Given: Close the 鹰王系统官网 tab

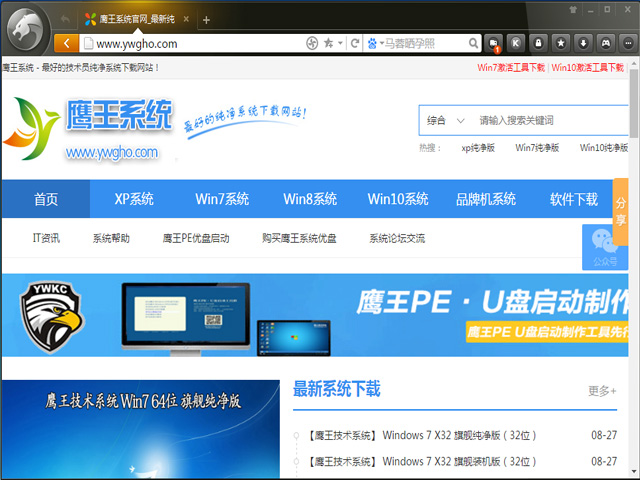Looking at the screenshot, I should 186,19.
